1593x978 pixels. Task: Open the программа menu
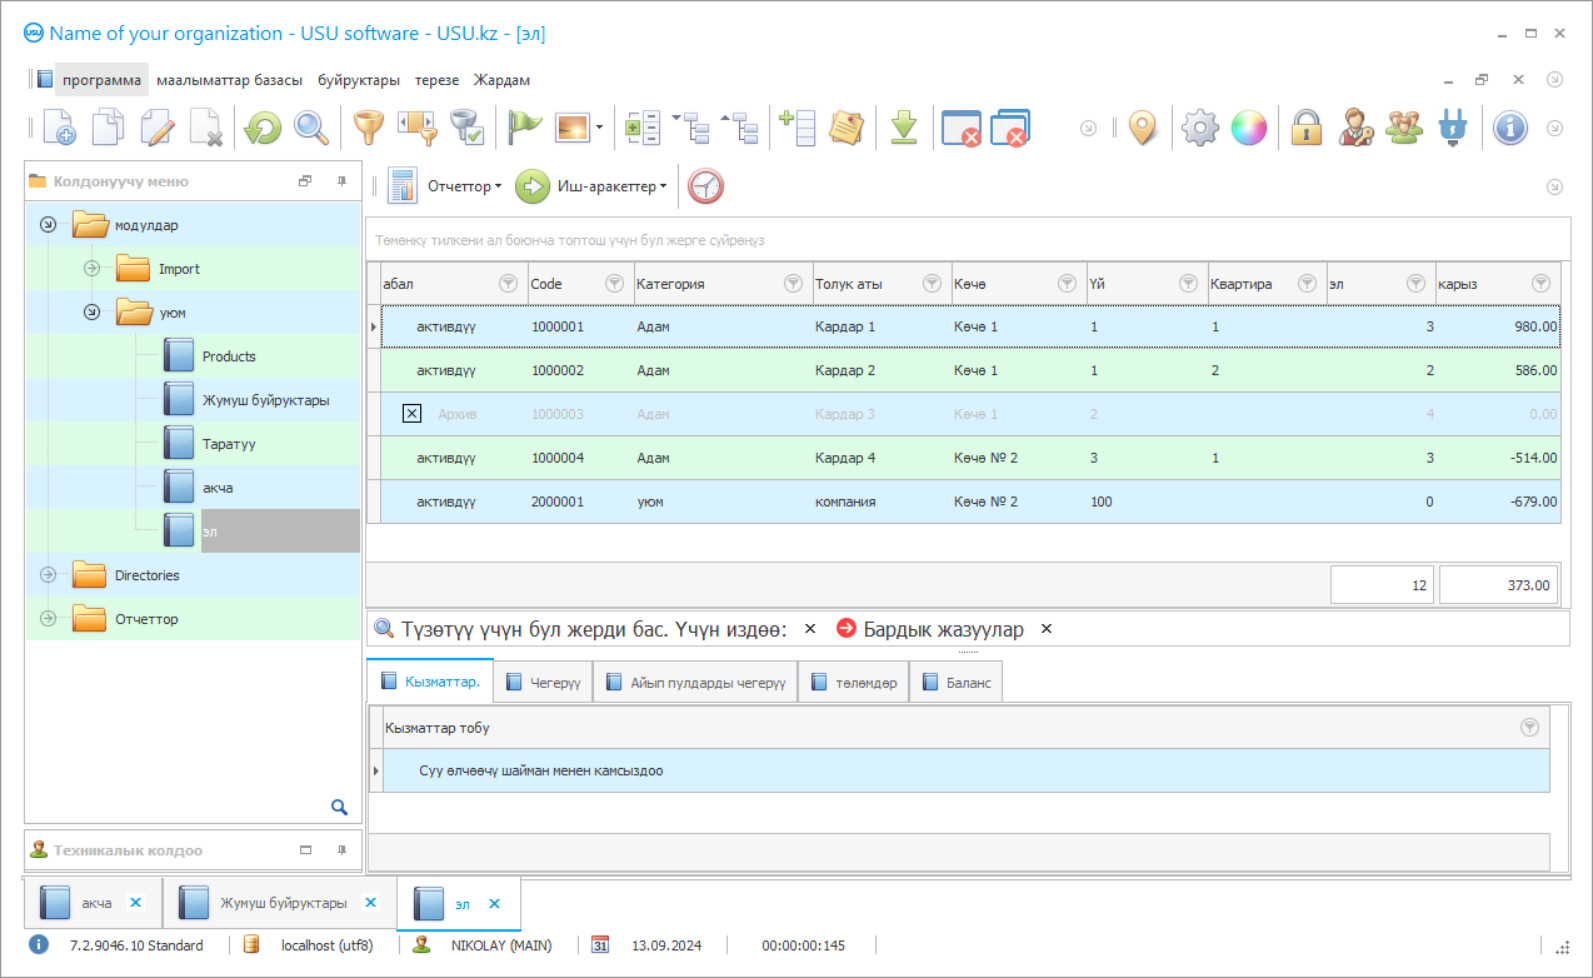(x=101, y=80)
